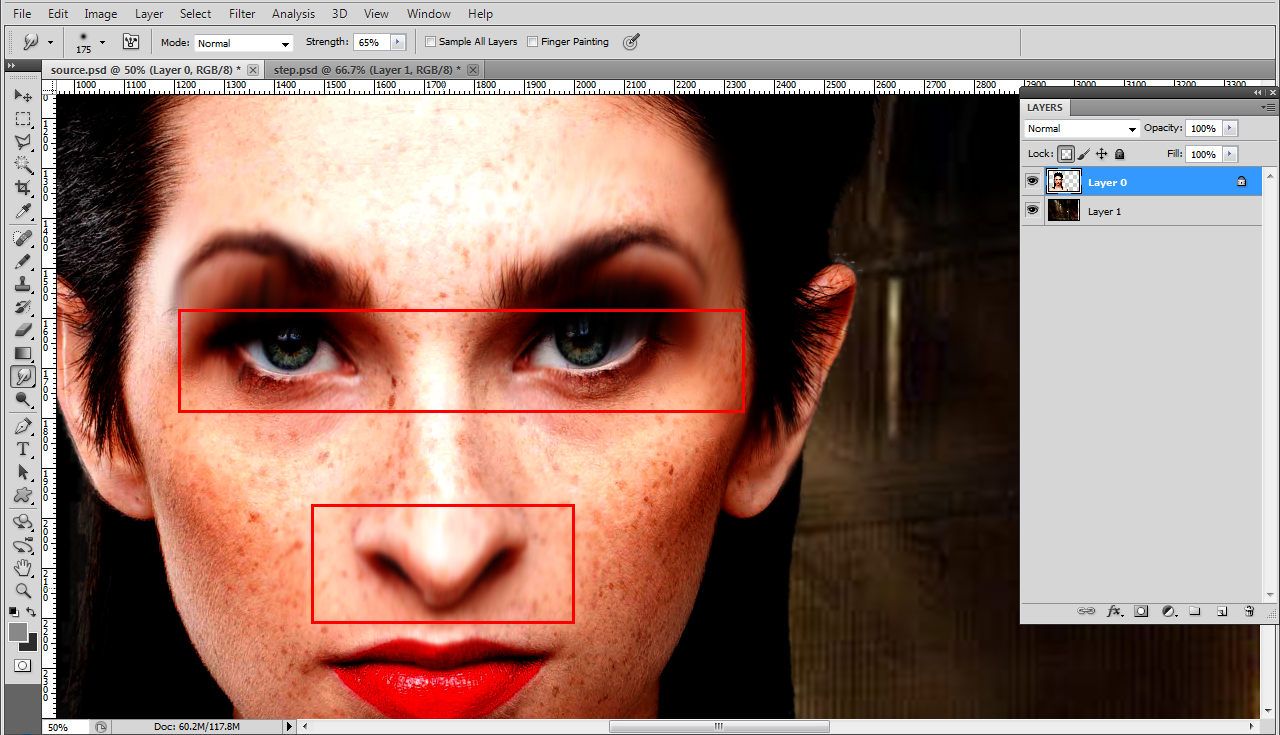Viewport: 1280px width, 735px height.
Task: Enable Finger Painting checkbox
Action: [532, 42]
